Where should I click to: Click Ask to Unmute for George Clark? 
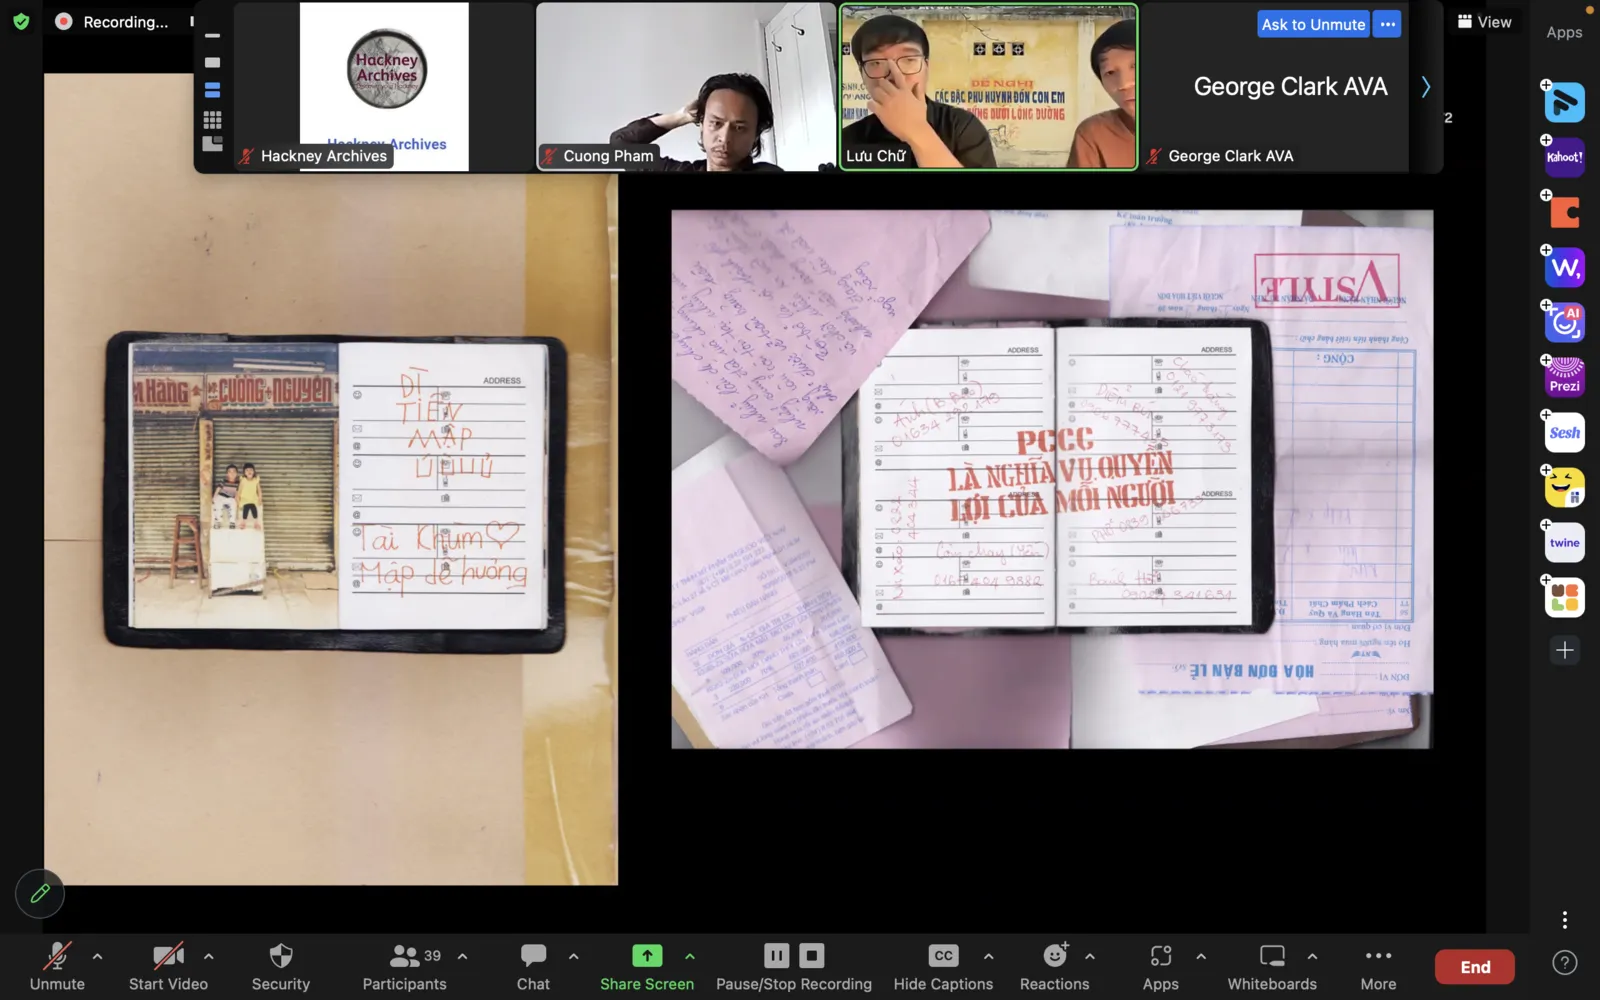coord(1312,24)
